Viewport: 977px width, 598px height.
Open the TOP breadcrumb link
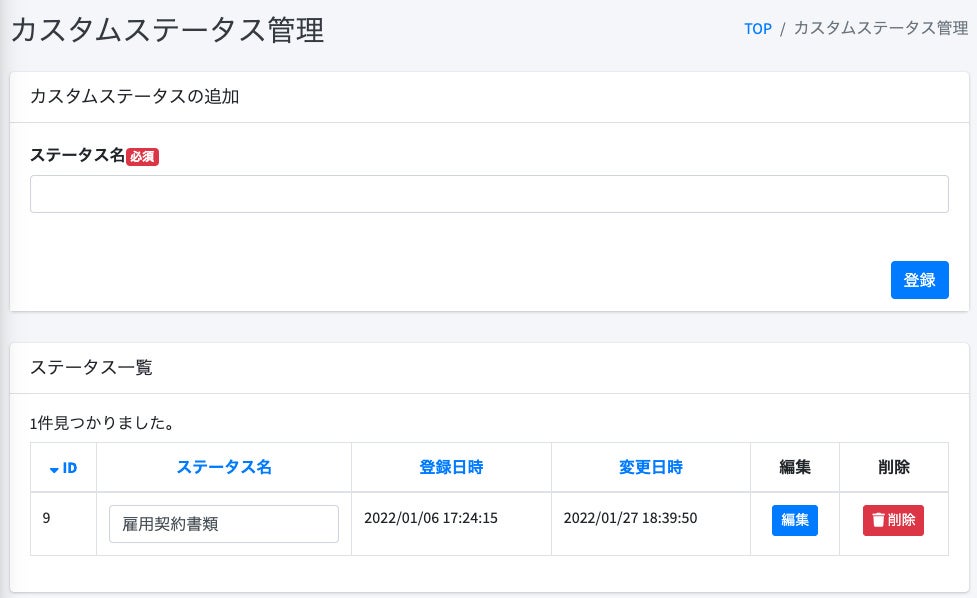(x=758, y=29)
